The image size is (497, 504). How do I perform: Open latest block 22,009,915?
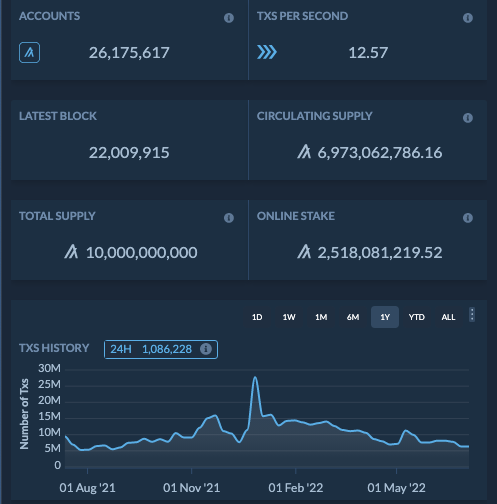129,153
